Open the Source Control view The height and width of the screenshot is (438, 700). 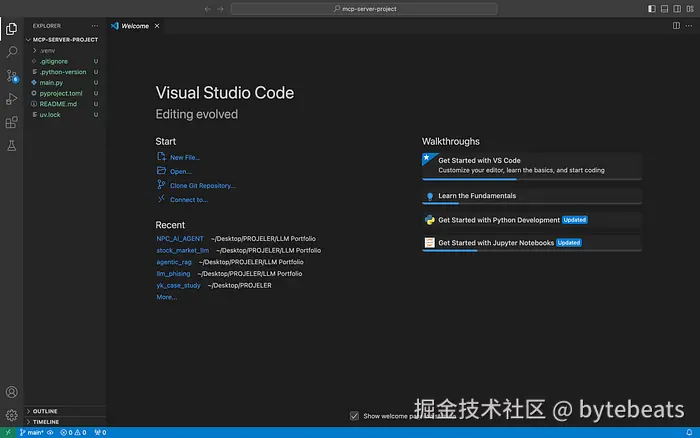(x=12, y=75)
